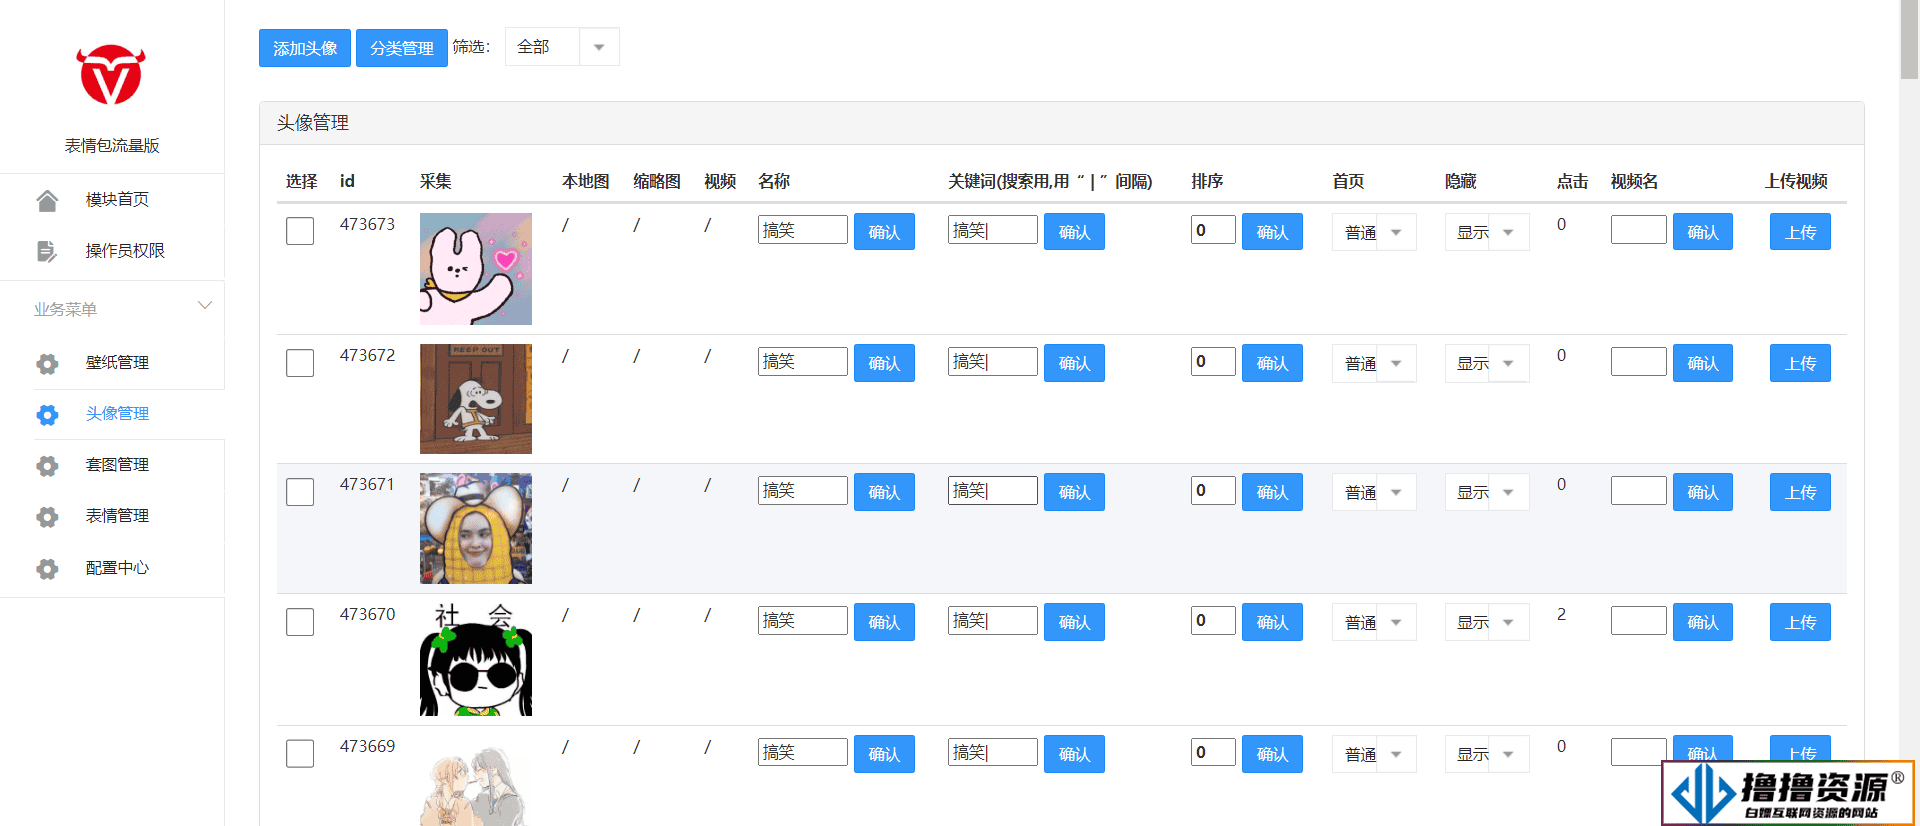Open the 隐藏 显示 dropdown in row 473670
Viewport: 1920px width, 826px height.
pyautogui.click(x=1487, y=622)
